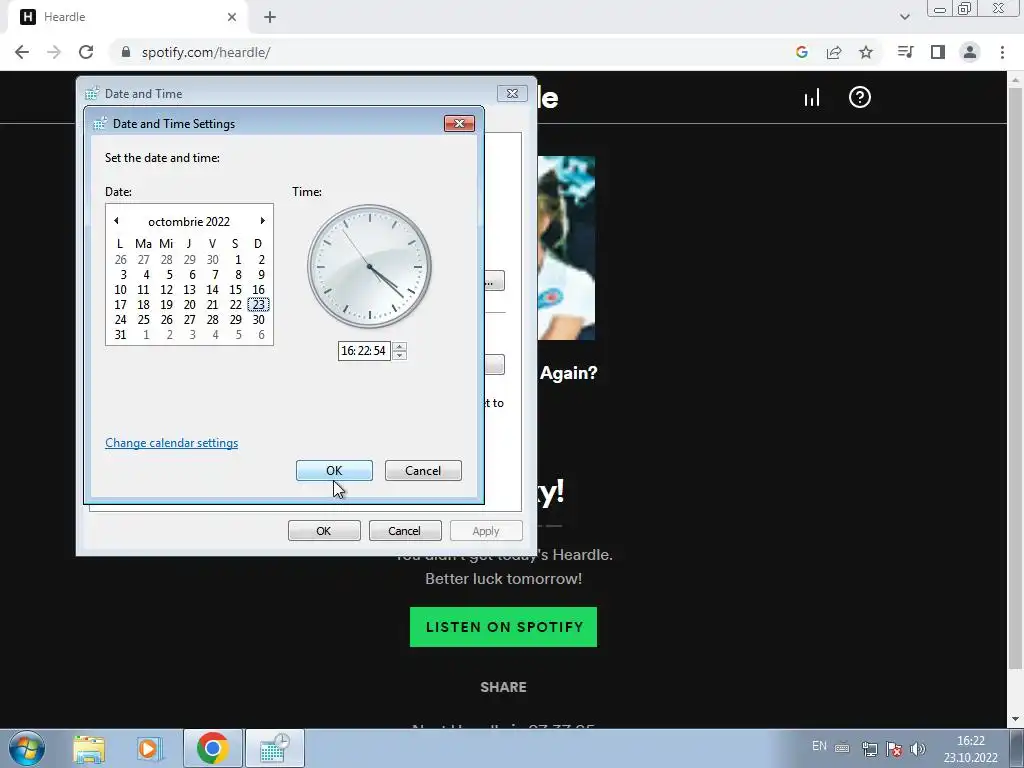Viewport: 1024px width, 768px height.
Task: Select date 15 in the calendar
Action: pyautogui.click(x=235, y=289)
